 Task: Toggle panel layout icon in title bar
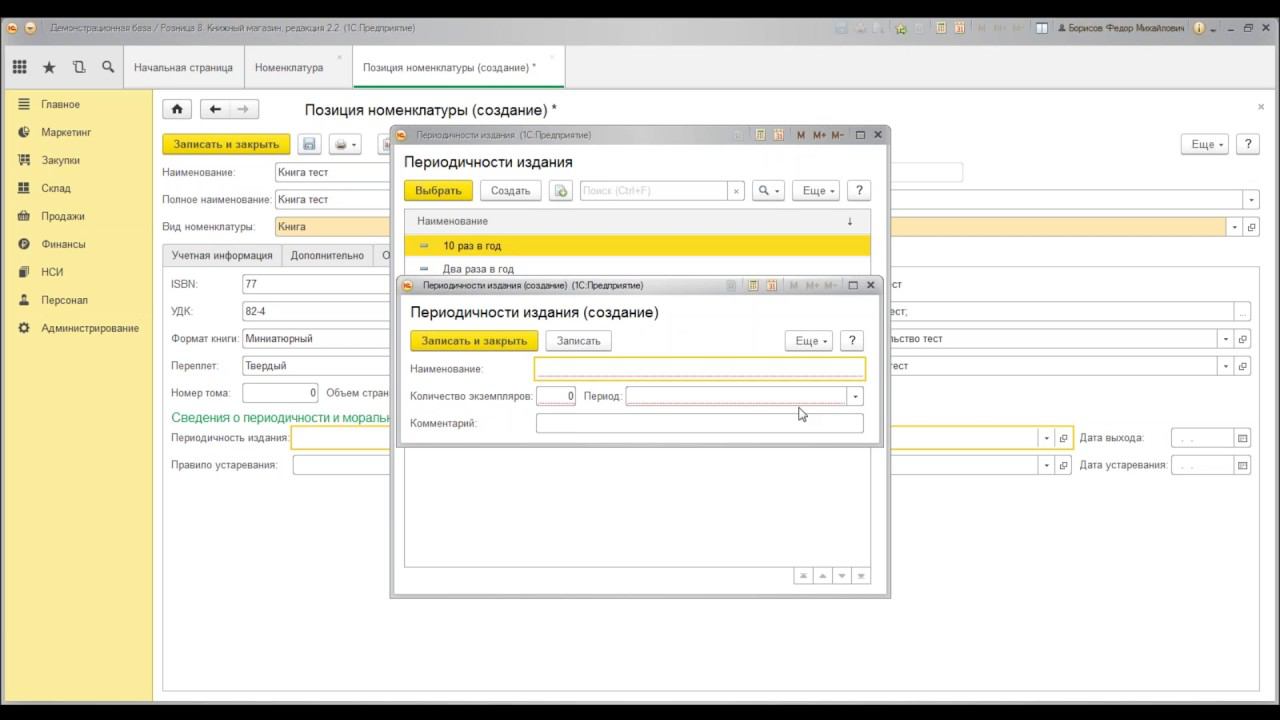coord(1042,28)
